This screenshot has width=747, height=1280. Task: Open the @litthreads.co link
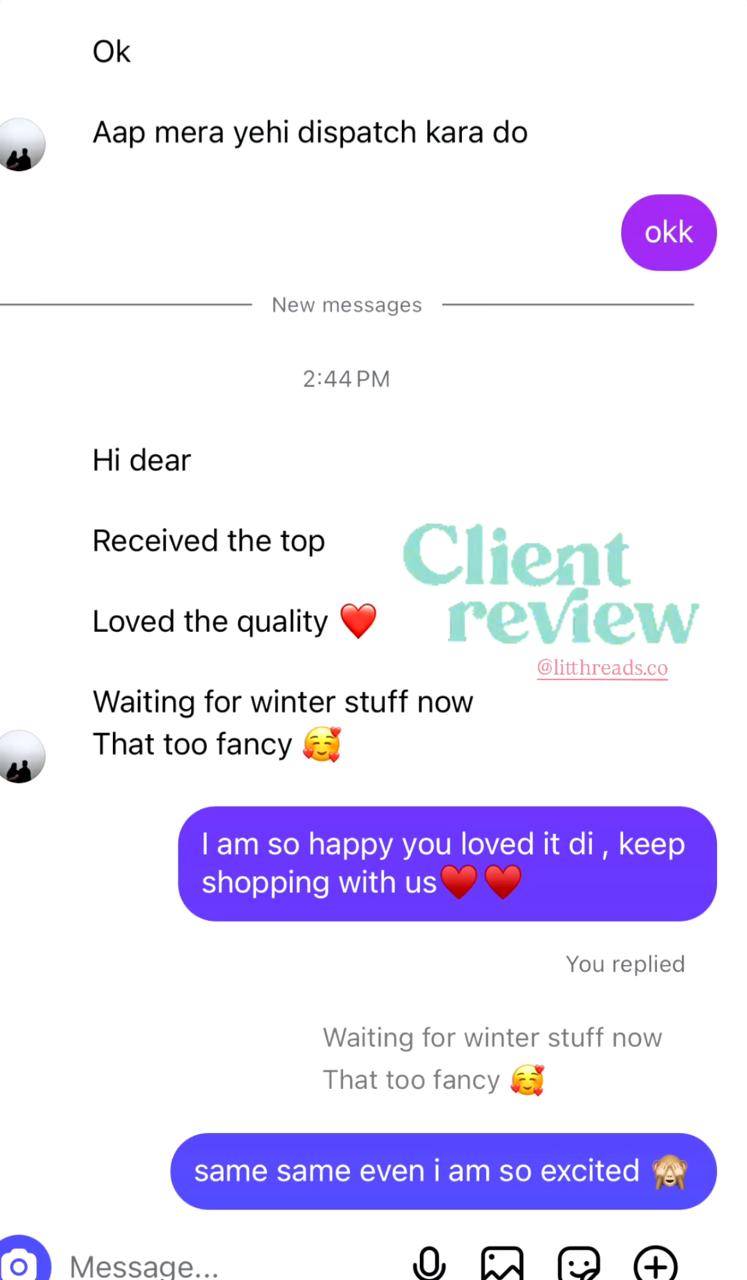tap(602, 668)
